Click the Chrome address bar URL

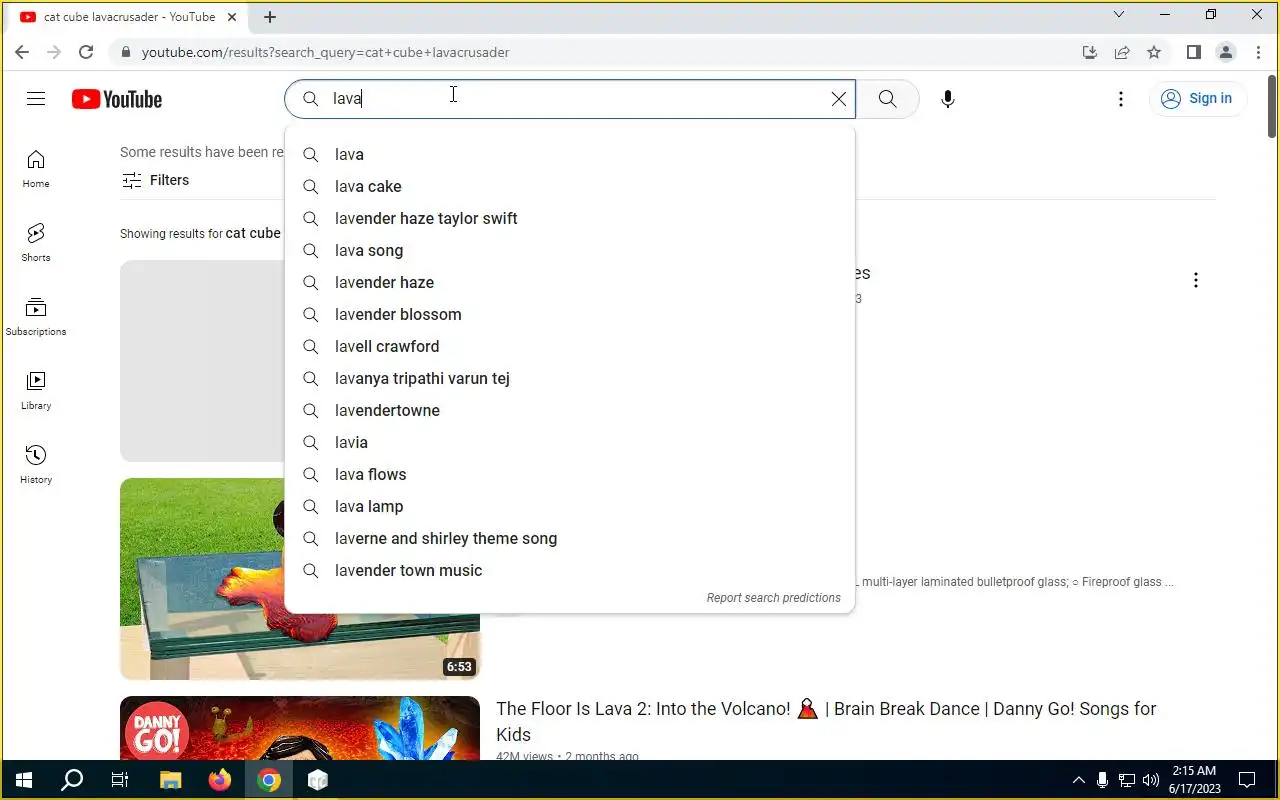325,52
